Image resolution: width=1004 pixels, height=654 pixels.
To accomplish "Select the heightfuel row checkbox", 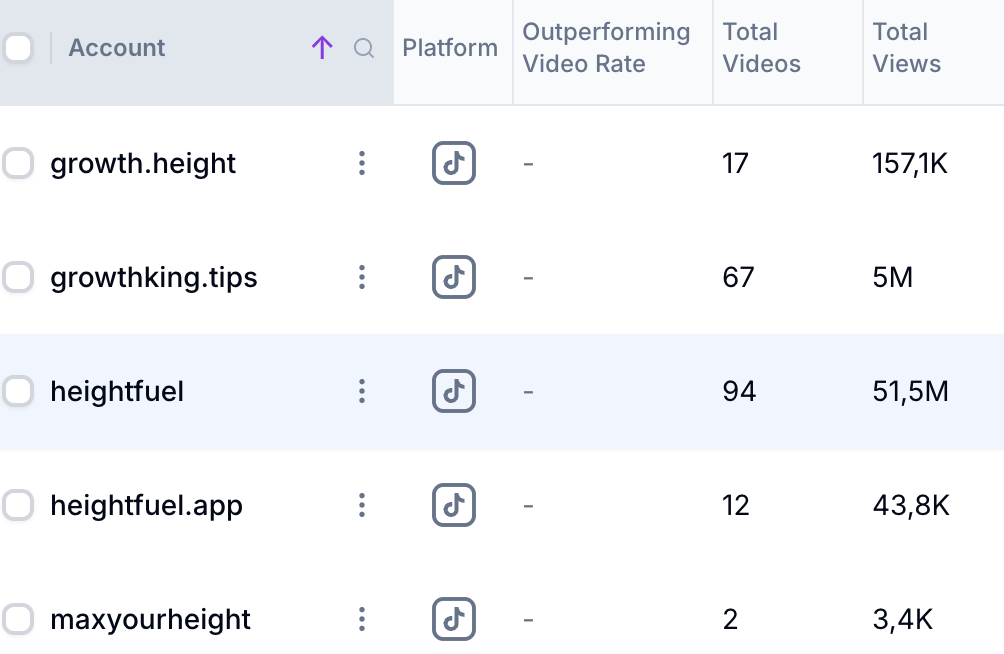I will pyautogui.click(x=18, y=391).
